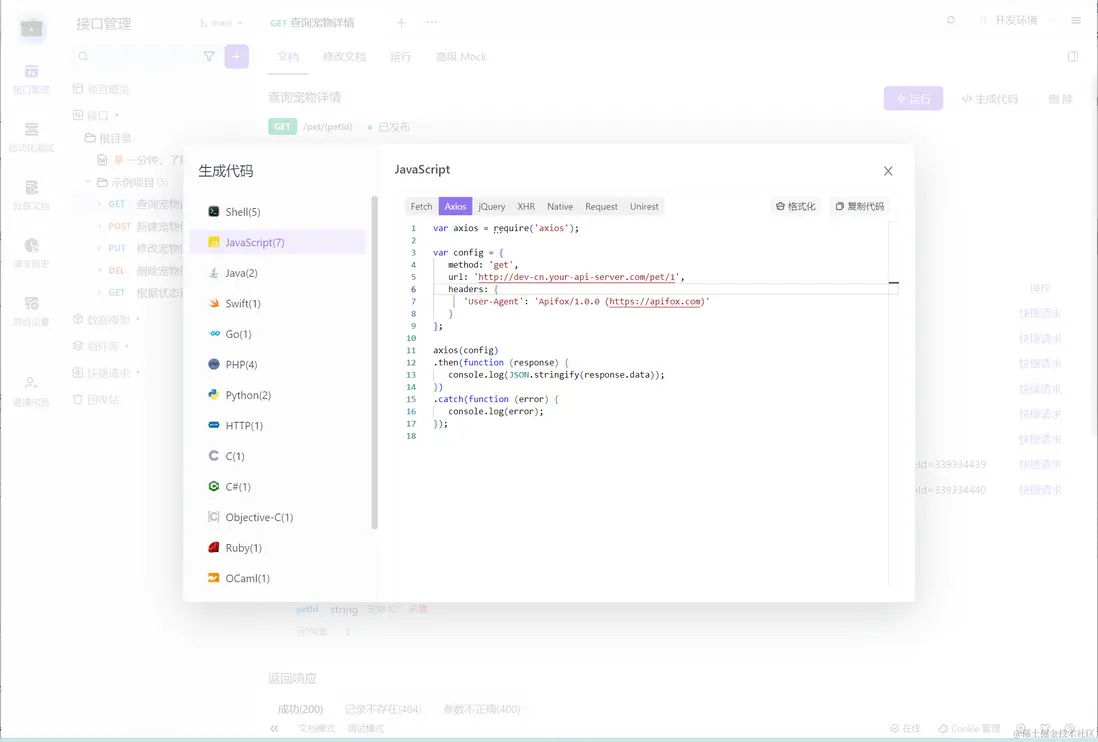Open the 修改文档 tab
1098x742 pixels.
[x=344, y=57]
